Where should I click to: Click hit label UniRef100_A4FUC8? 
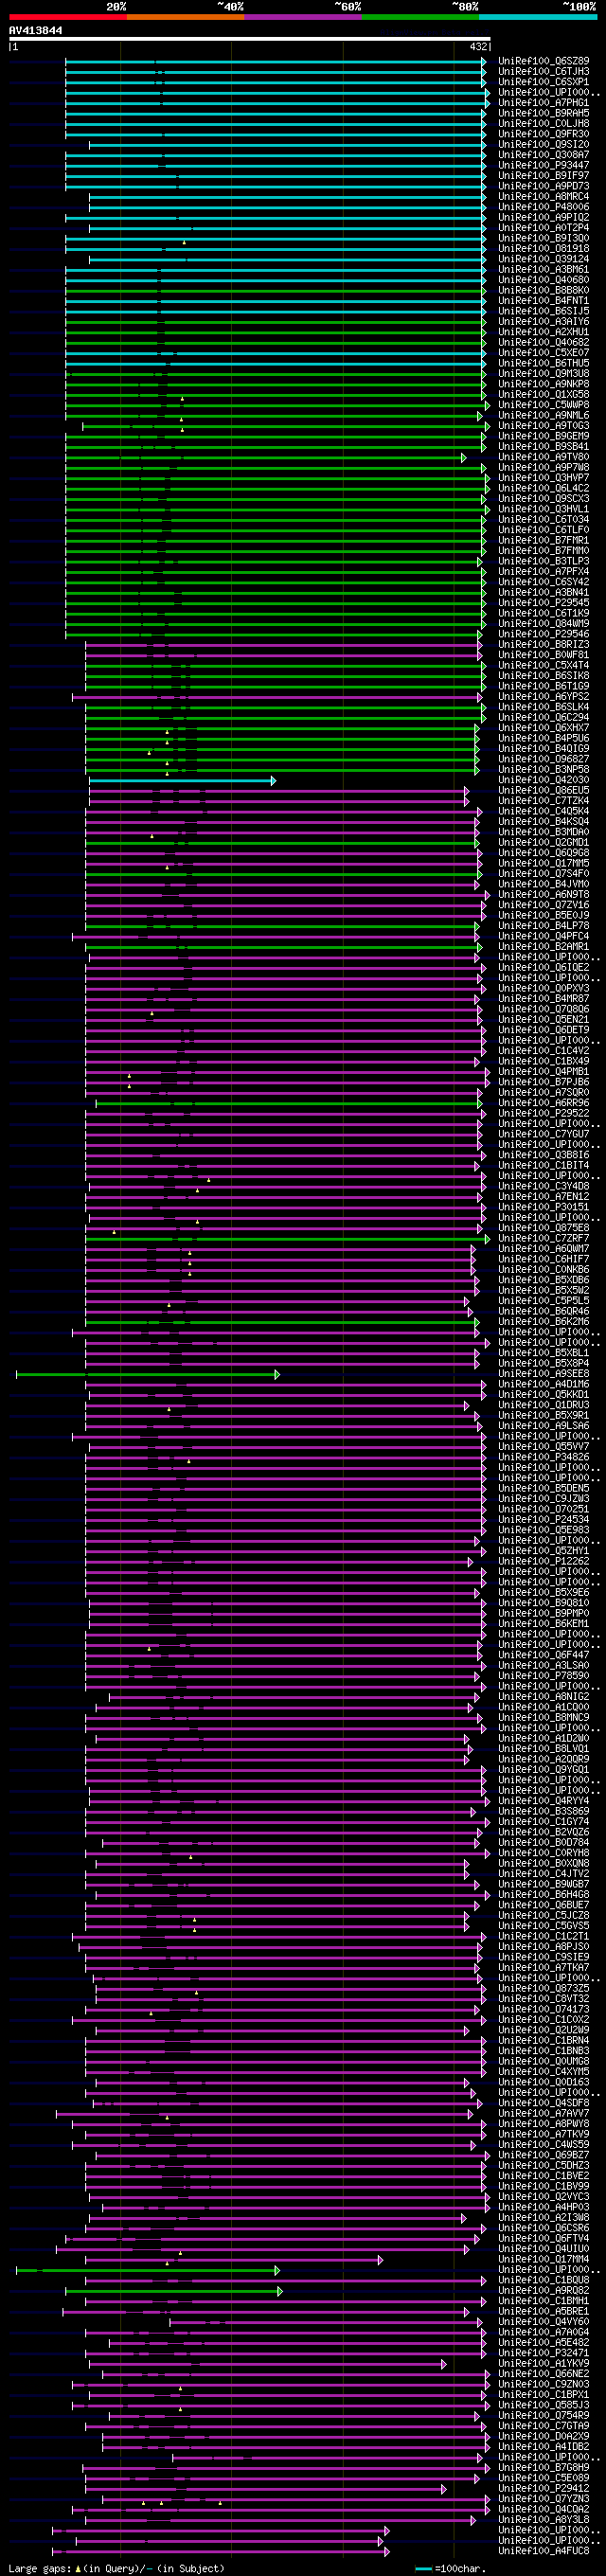click(x=544, y=2551)
